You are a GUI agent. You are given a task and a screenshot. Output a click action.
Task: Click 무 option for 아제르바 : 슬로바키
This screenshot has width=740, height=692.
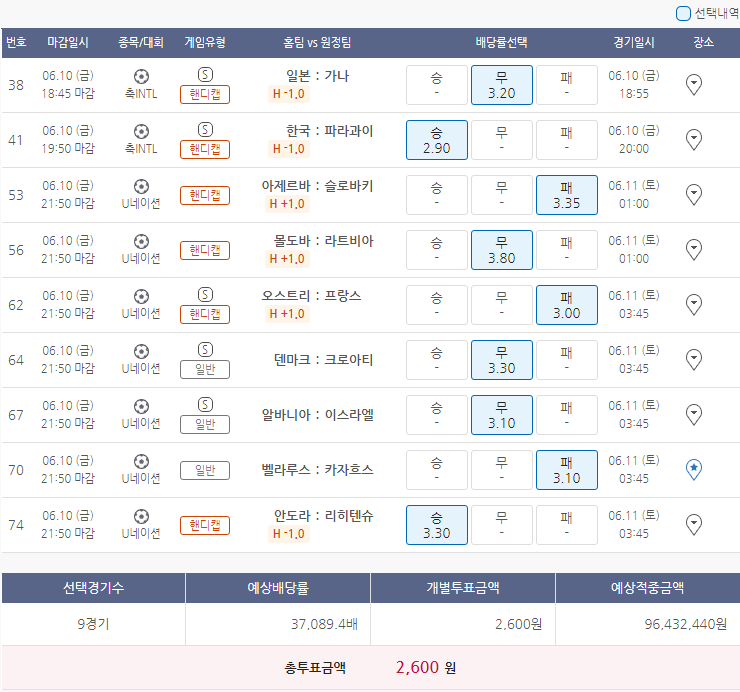coord(502,195)
